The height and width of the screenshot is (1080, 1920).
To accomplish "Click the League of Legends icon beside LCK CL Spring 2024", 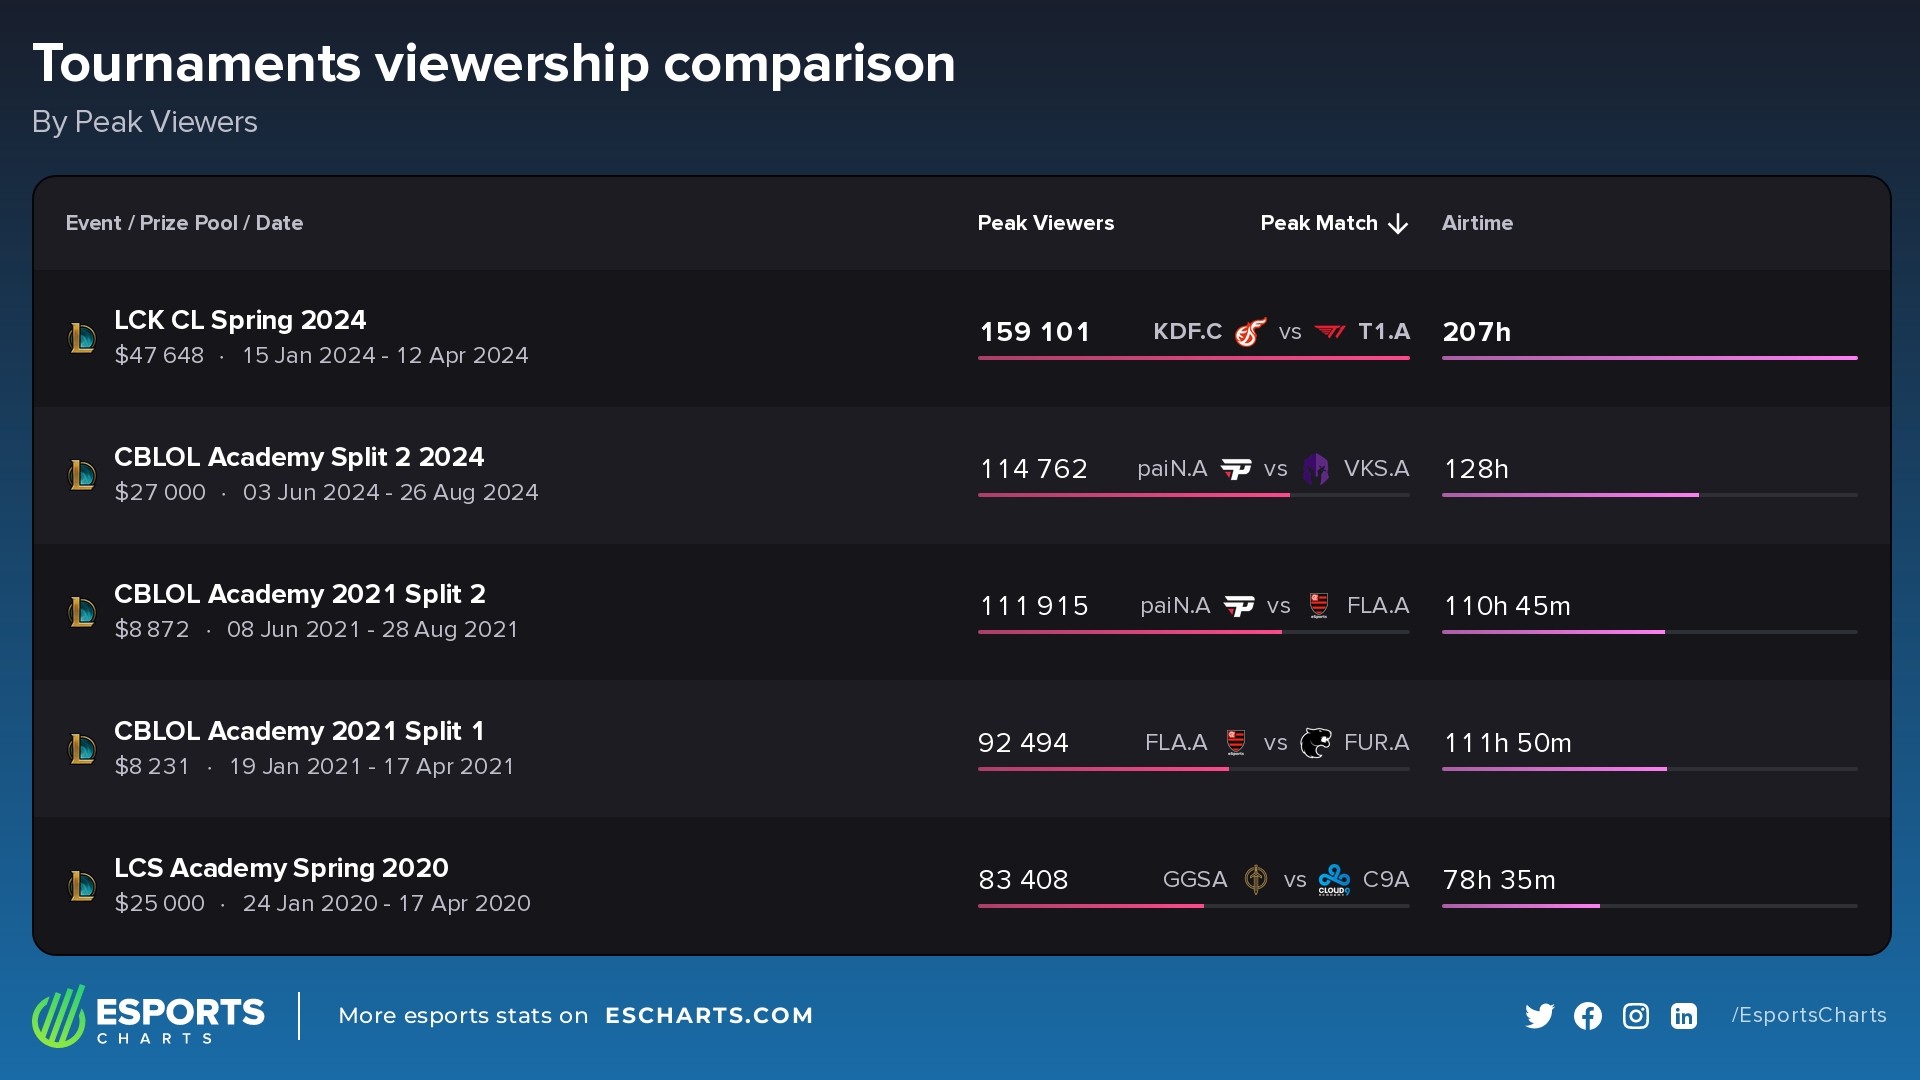I will [x=84, y=337].
